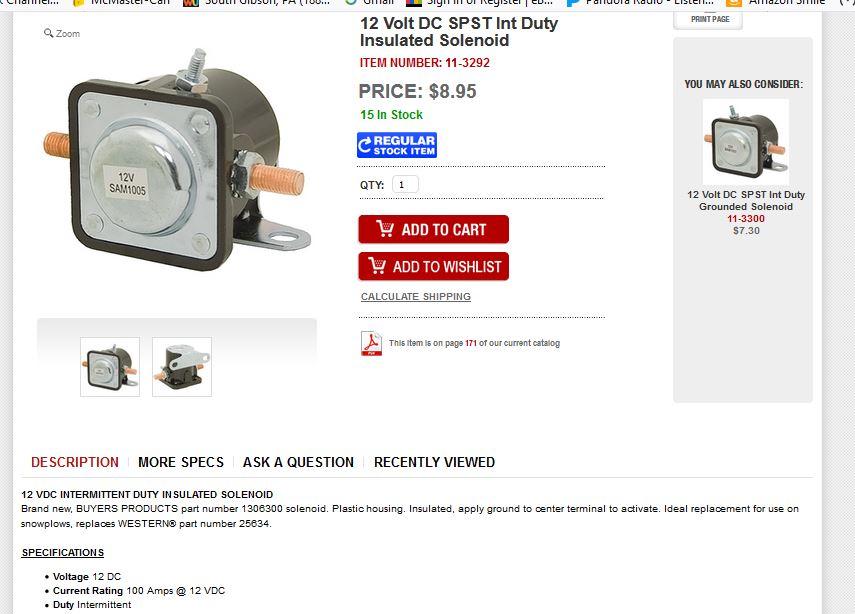Screen dimensions: 855x614
Task: Click the cart icon in Add to Cart
Action: pos(385,228)
